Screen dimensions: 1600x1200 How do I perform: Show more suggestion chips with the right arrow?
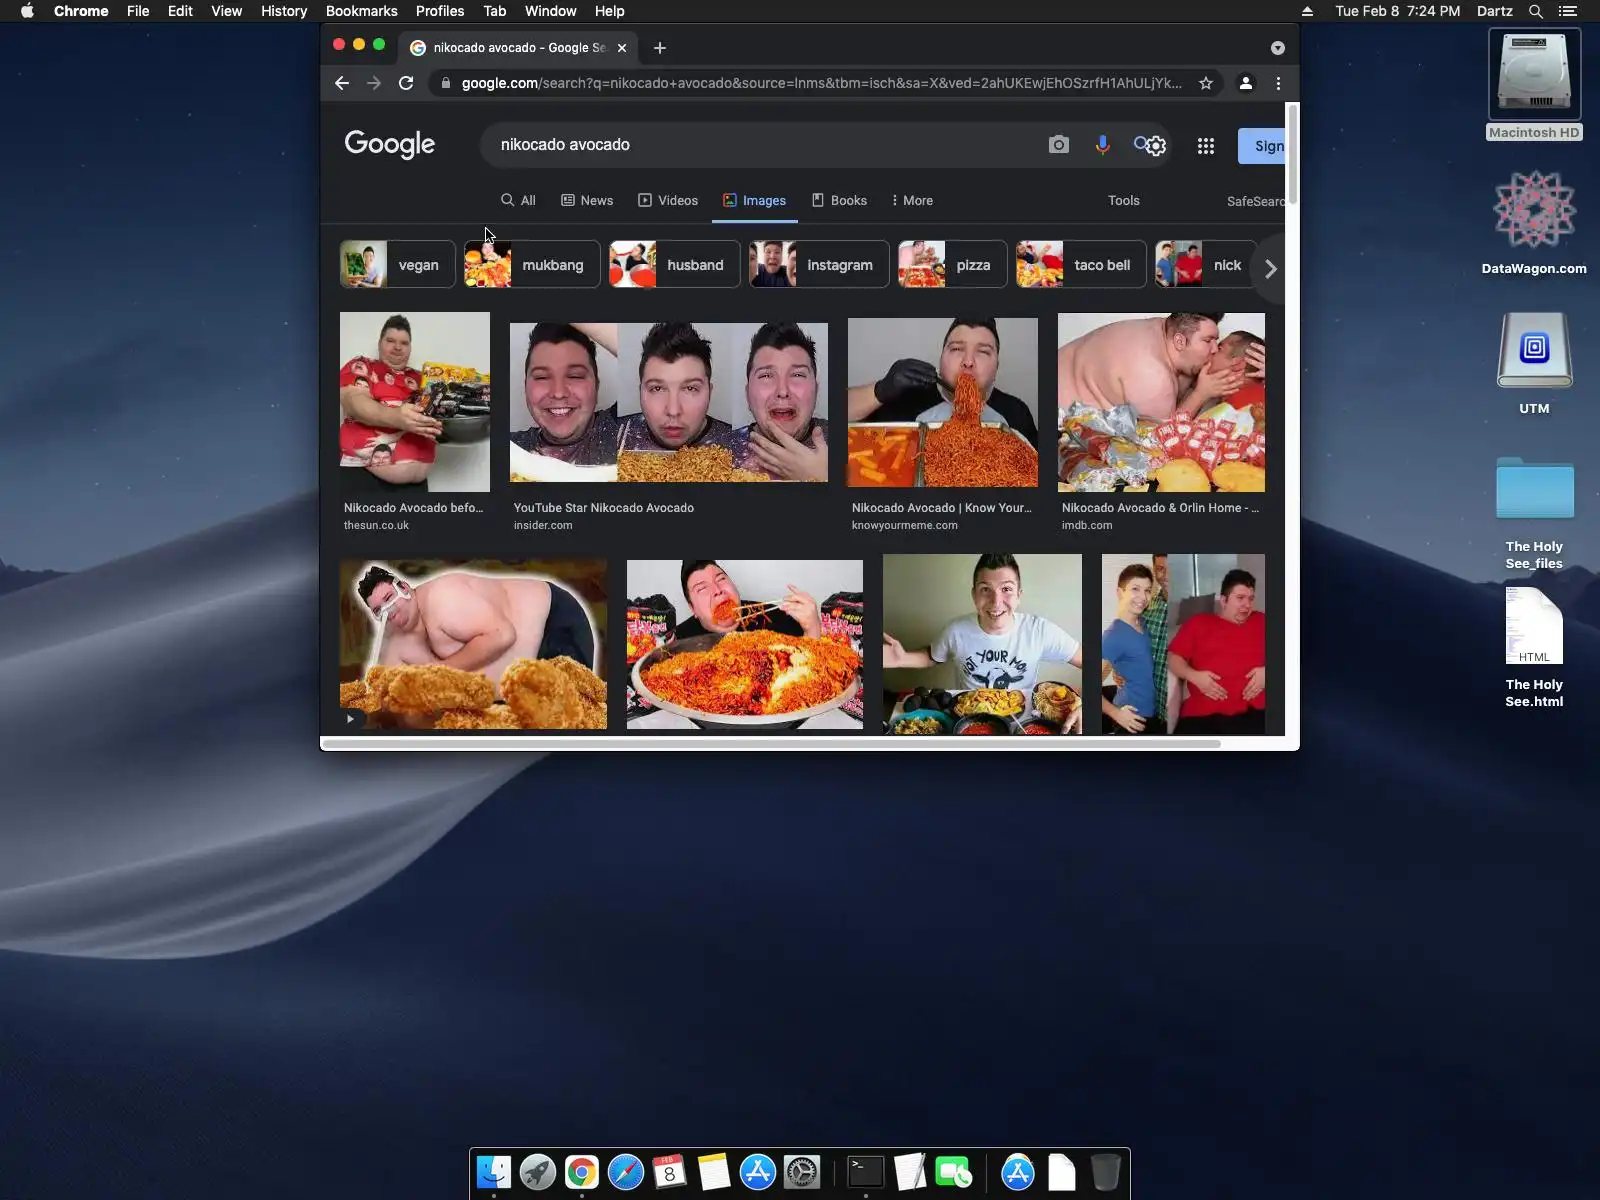1271,268
